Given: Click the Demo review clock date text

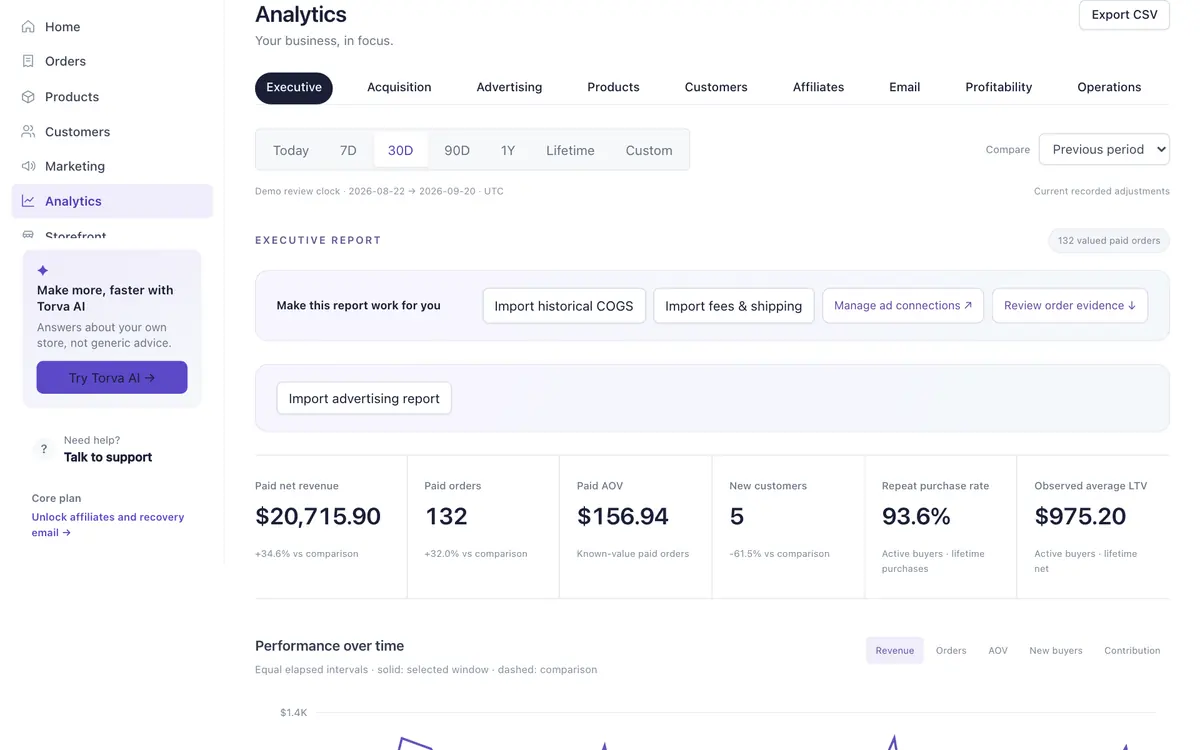Looking at the screenshot, I should 379,191.
